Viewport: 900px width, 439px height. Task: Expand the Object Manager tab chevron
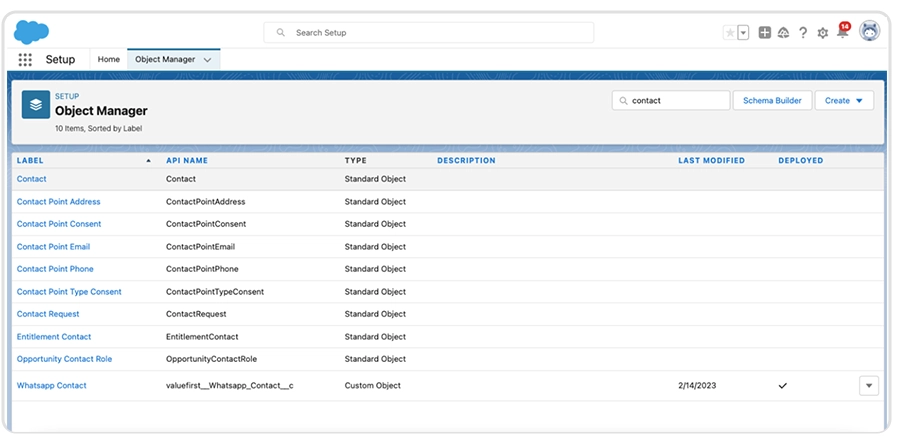[x=207, y=60]
